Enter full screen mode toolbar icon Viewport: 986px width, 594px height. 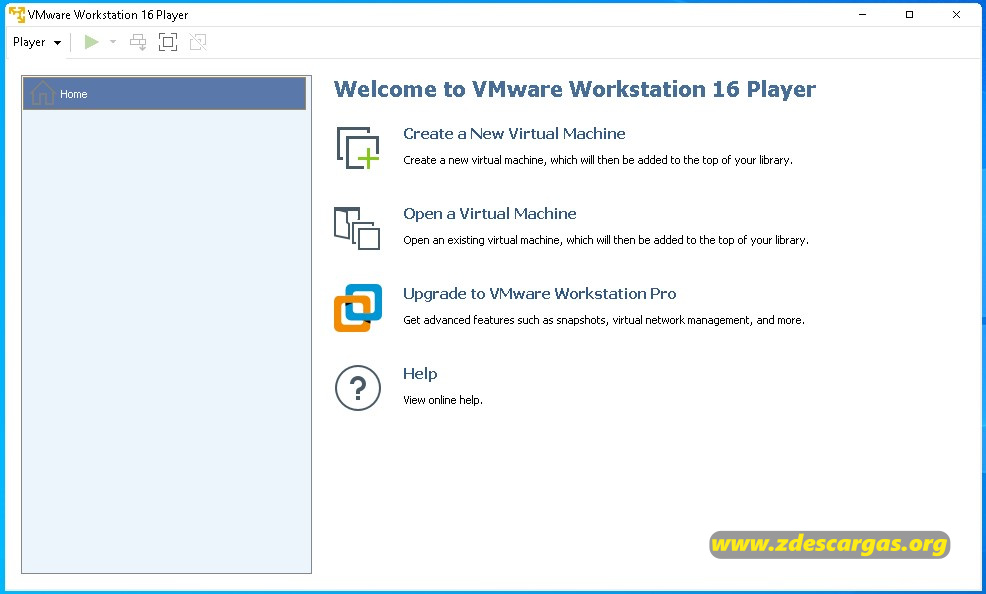pyautogui.click(x=168, y=42)
